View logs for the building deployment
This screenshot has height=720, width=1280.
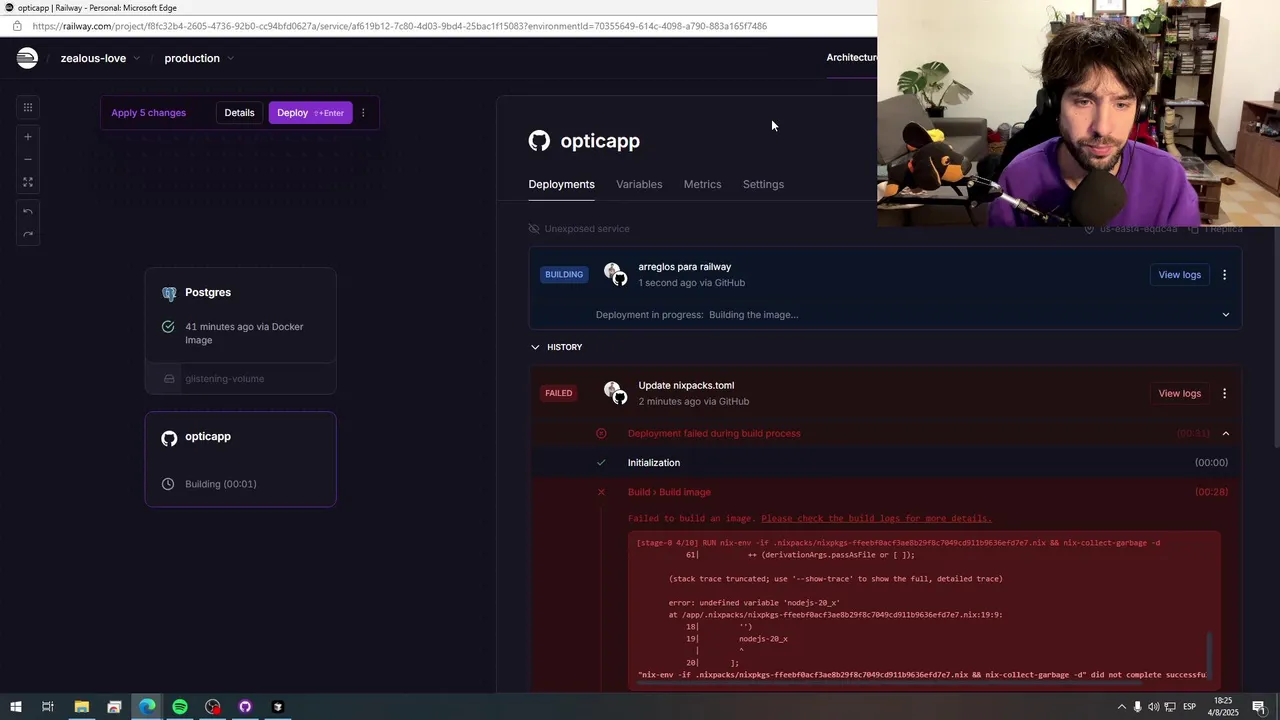1179,275
